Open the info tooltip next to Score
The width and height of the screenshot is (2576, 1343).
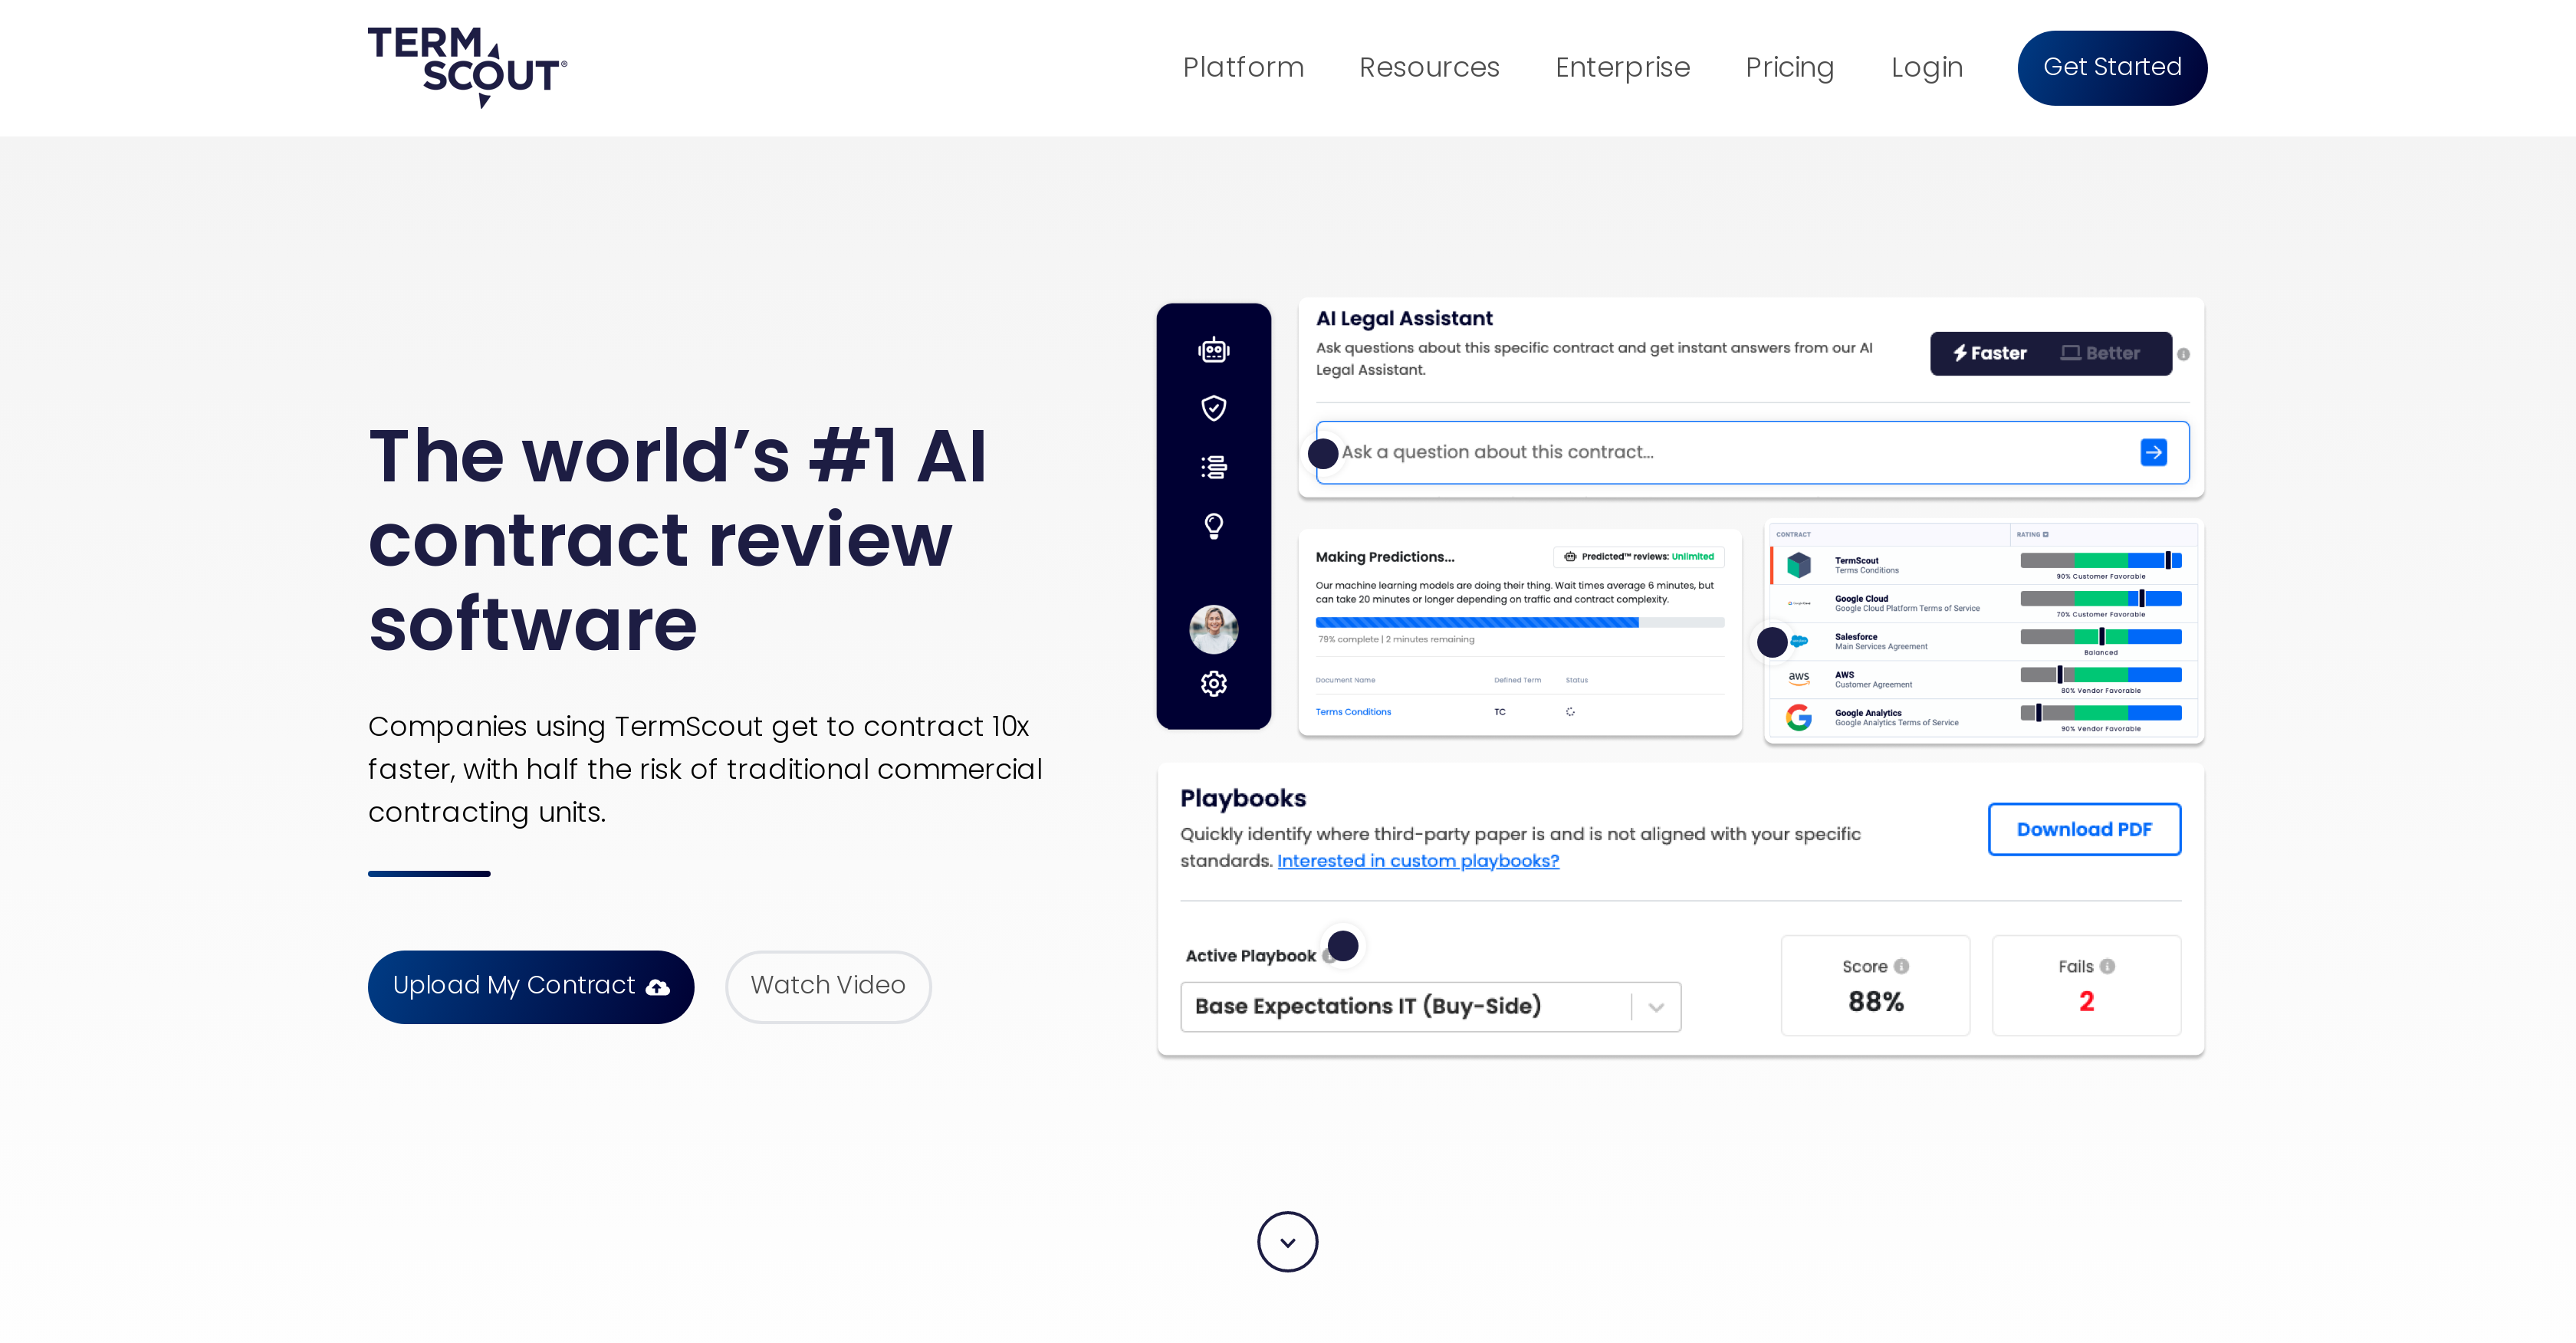coord(1901,966)
